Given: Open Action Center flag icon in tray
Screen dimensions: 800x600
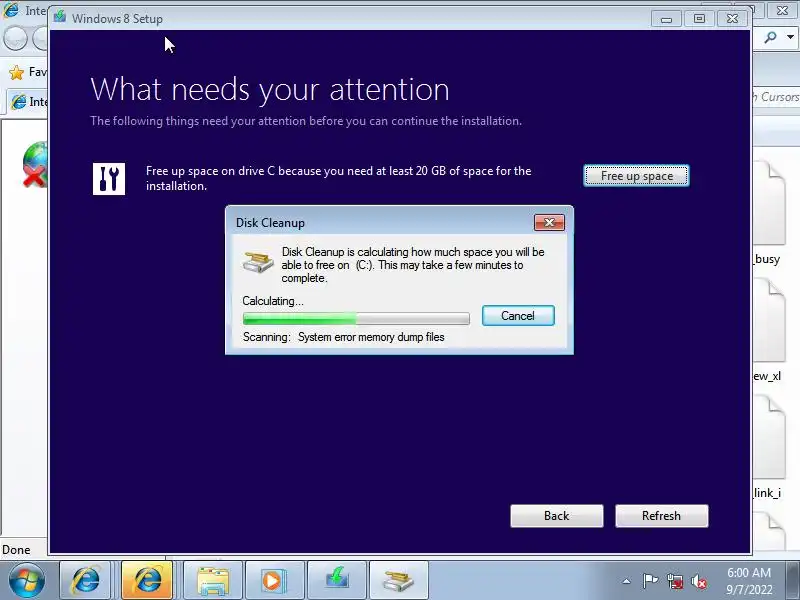Looking at the screenshot, I should point(650,581).
